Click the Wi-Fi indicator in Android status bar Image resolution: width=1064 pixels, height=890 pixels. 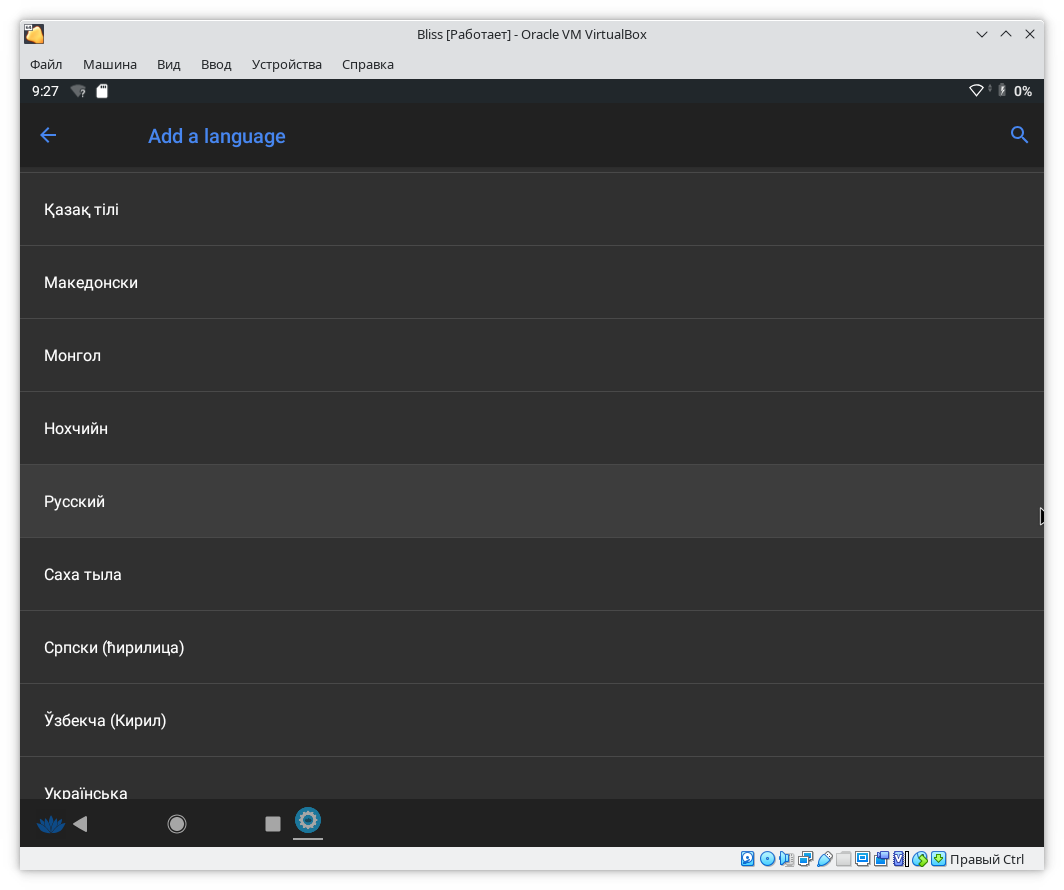tap(976, 91)
